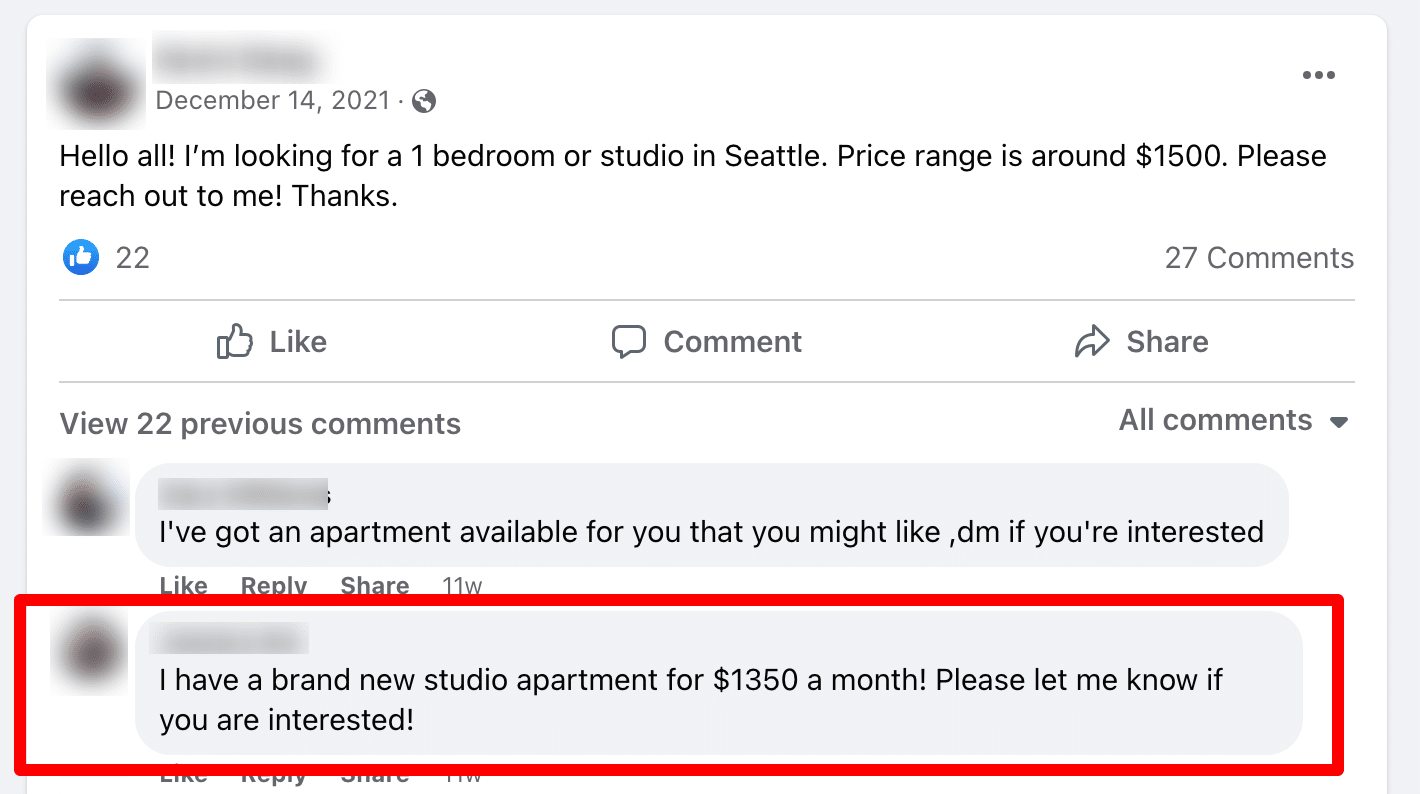1420x794 pixels.
Task: Like the comment about the available apartment
Action: point(183,586)
